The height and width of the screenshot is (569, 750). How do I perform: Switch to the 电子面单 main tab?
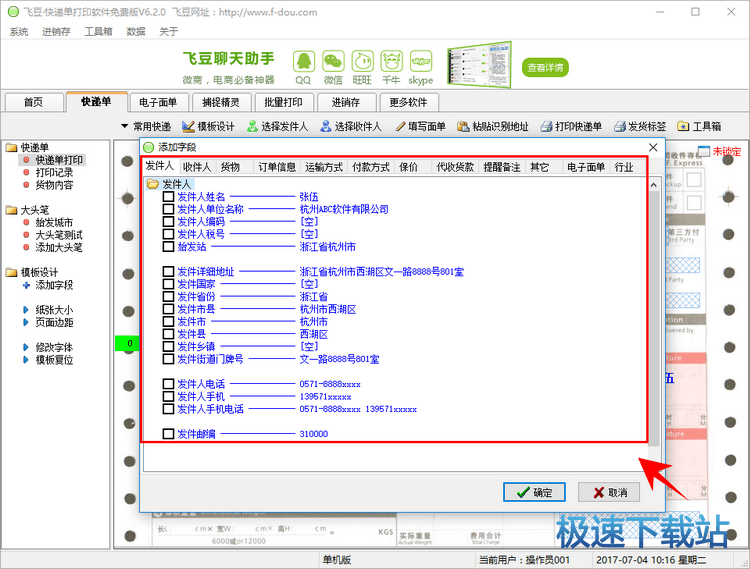coord(158,102)
